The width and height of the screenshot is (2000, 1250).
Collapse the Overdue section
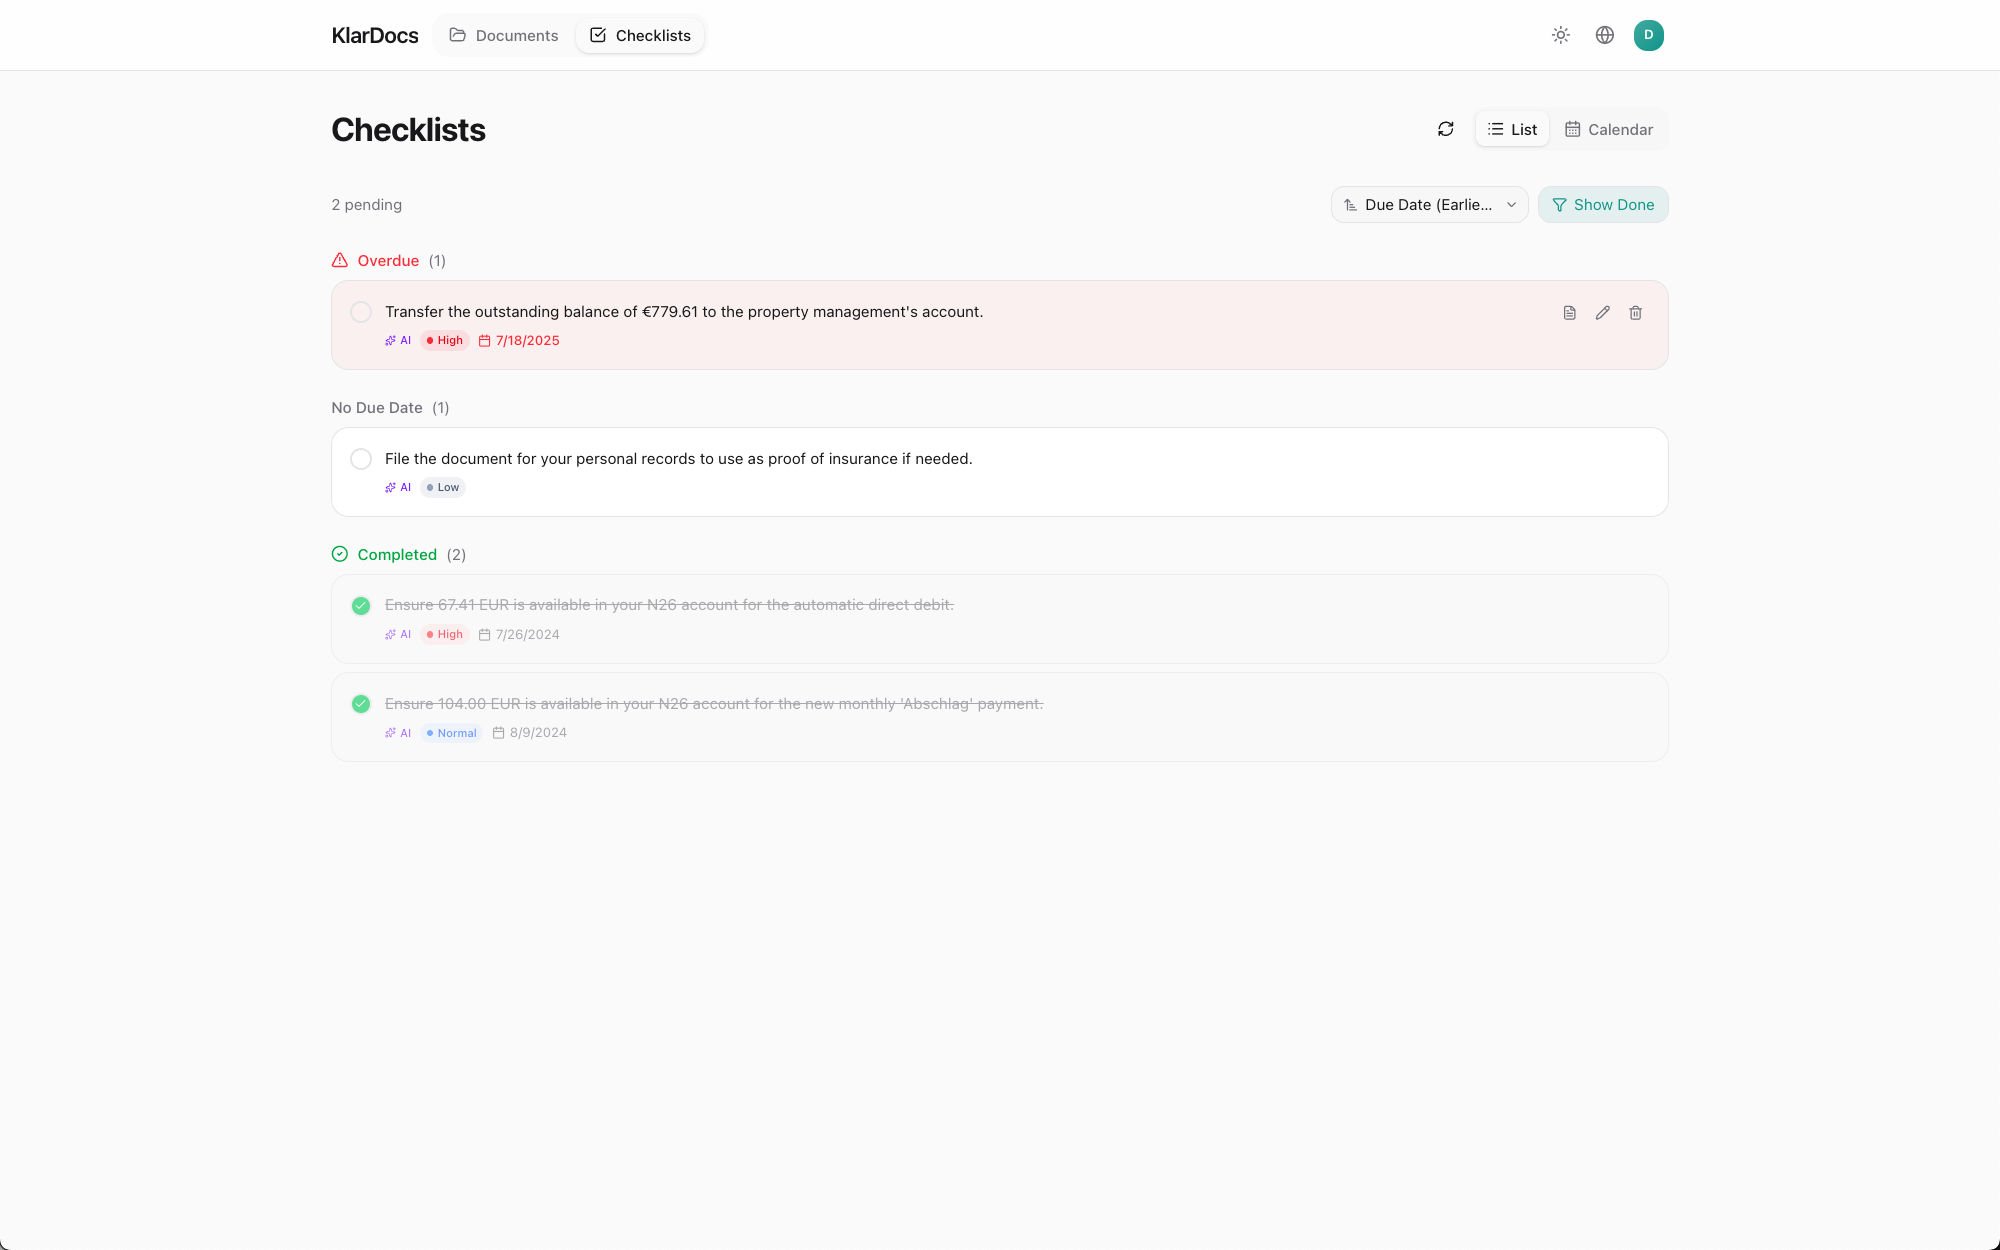coord(388,260)
